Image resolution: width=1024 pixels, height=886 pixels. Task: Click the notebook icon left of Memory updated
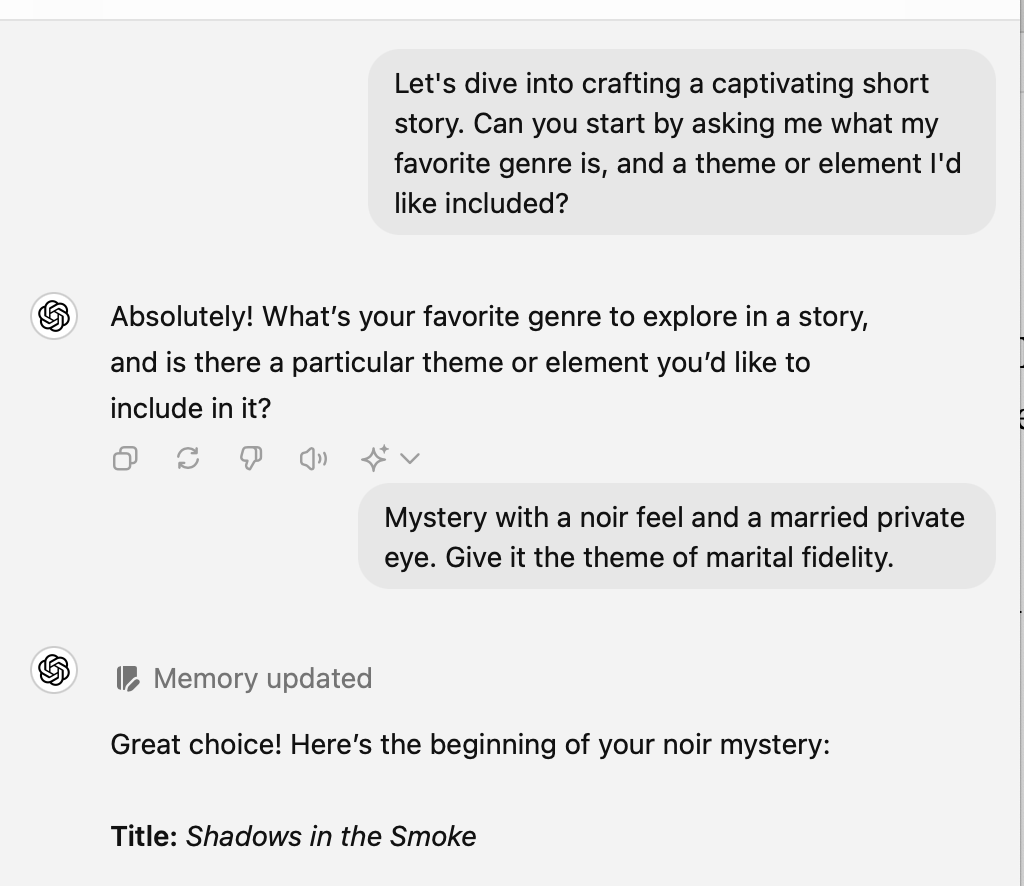[127, 678]
